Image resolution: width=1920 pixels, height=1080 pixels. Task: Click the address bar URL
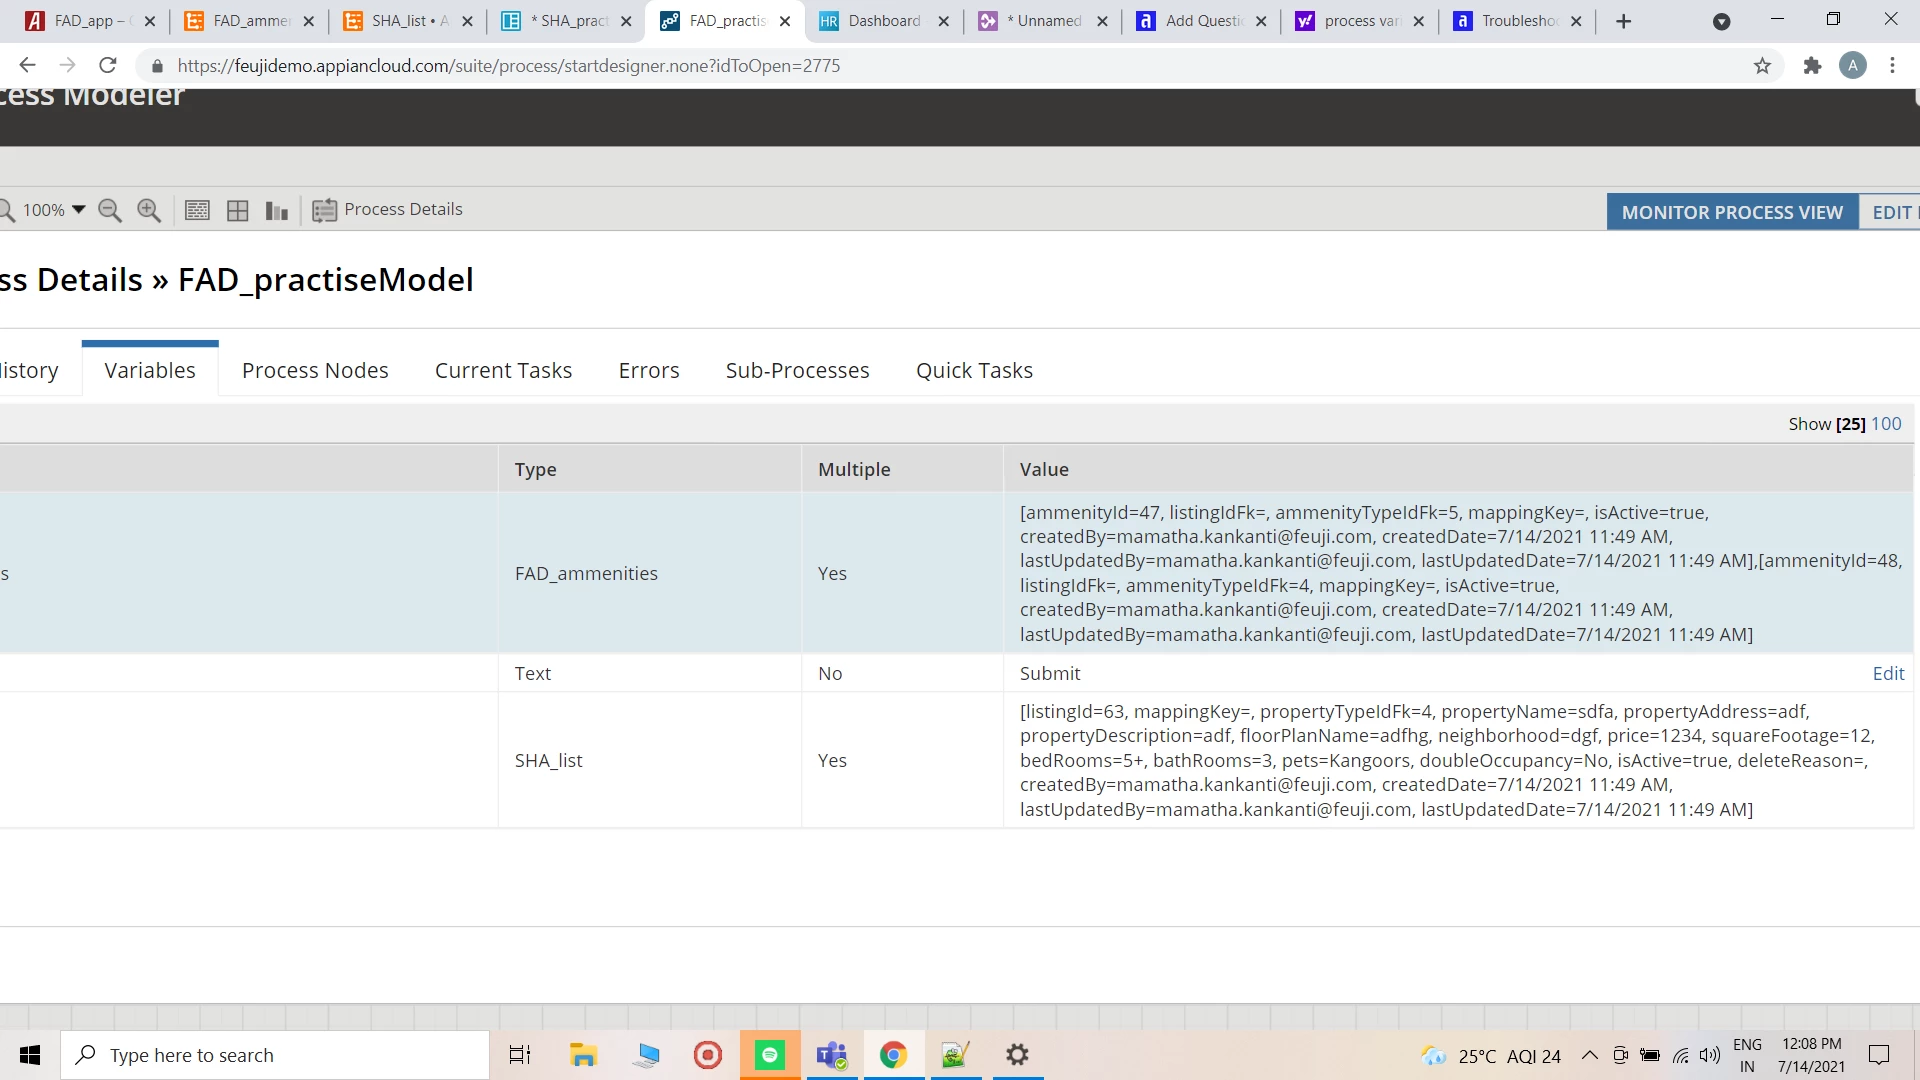508,66
